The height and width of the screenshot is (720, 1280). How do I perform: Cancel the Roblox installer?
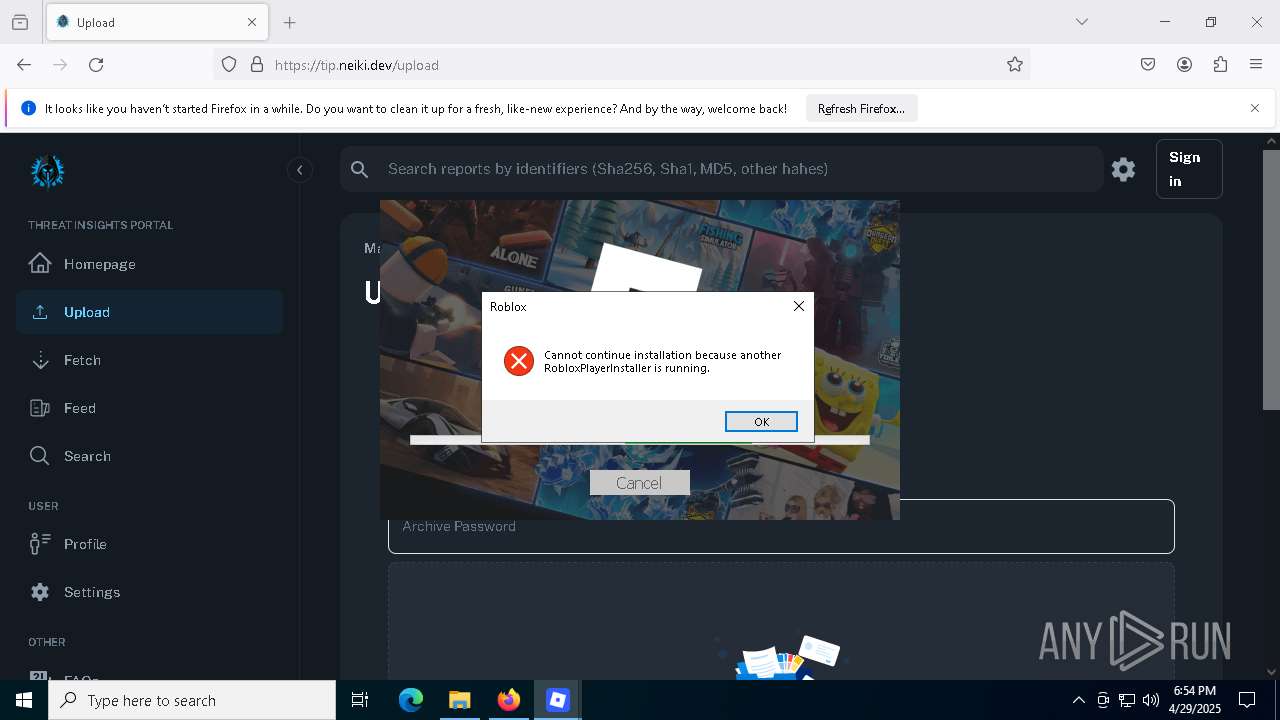[x=639, y=483]
